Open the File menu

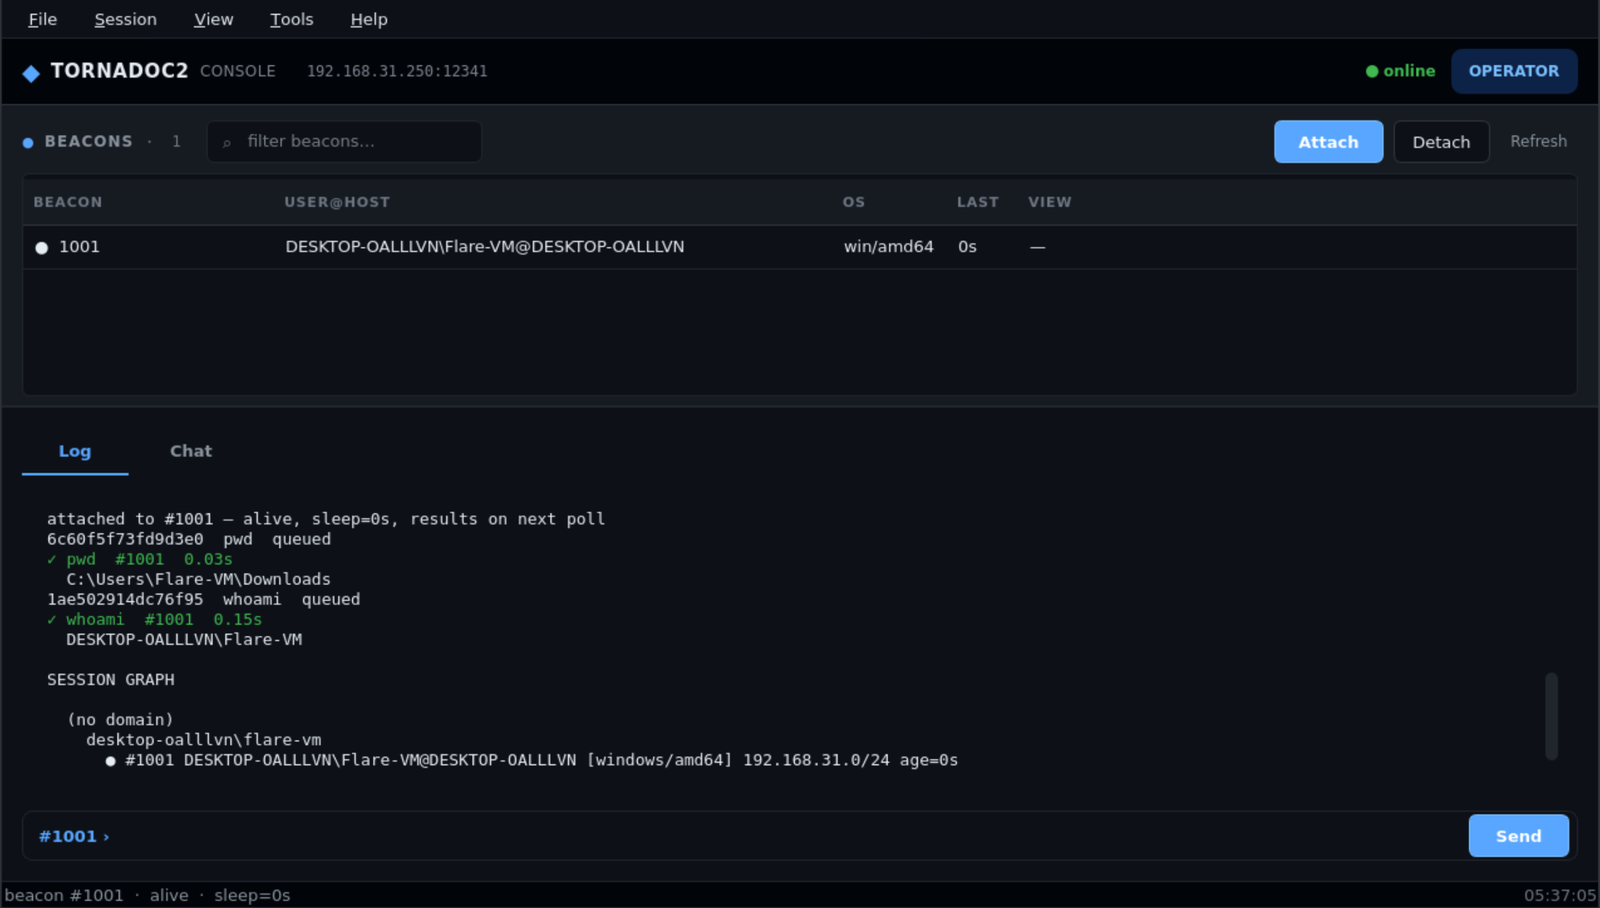(43, 19)
